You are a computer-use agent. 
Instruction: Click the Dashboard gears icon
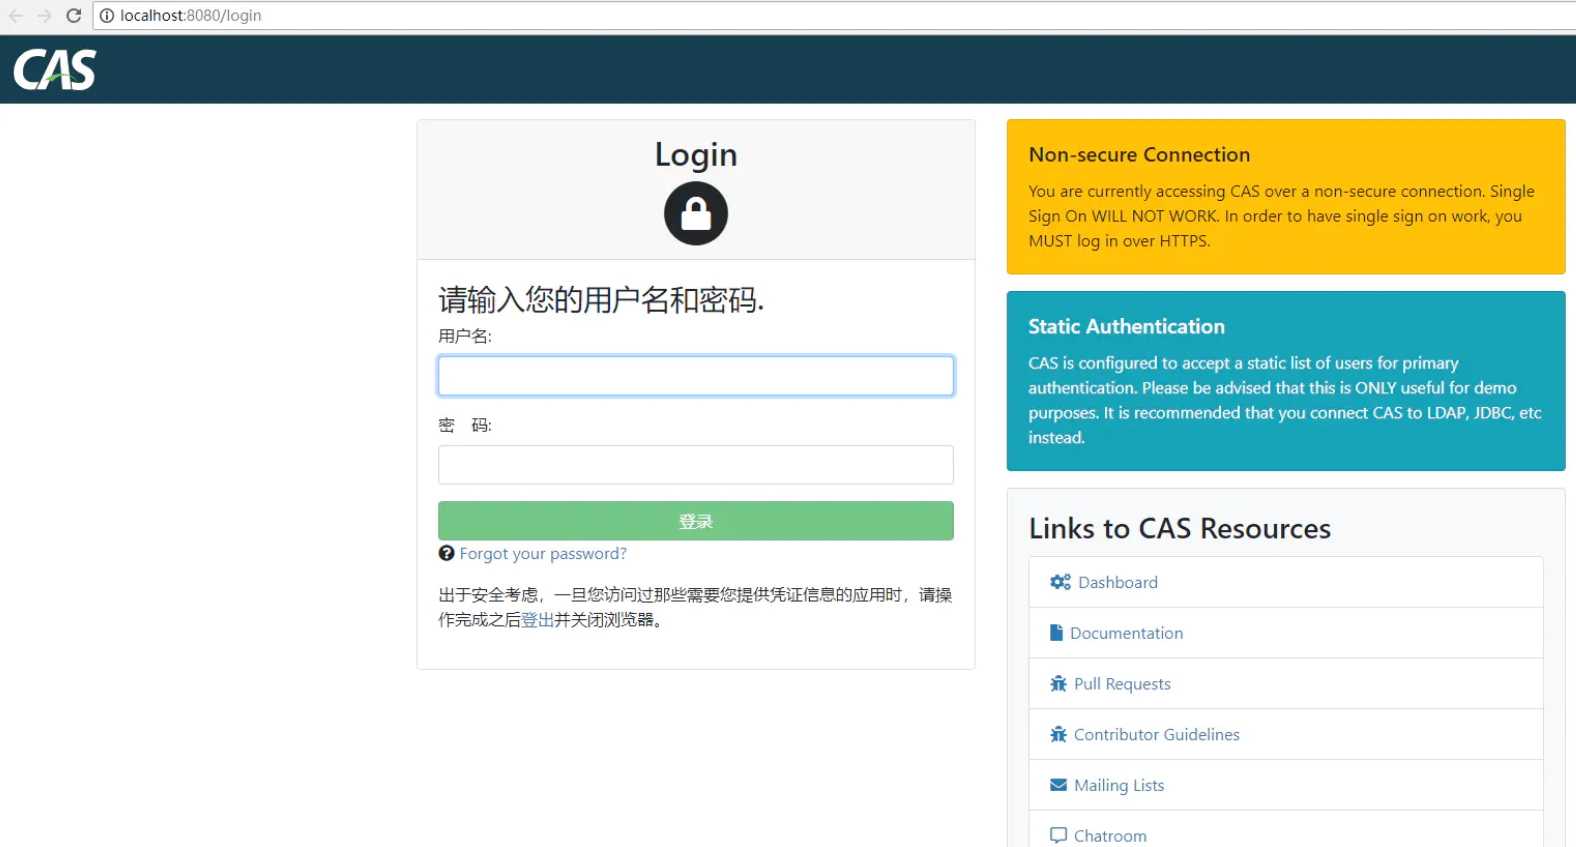pos(1060,582)
